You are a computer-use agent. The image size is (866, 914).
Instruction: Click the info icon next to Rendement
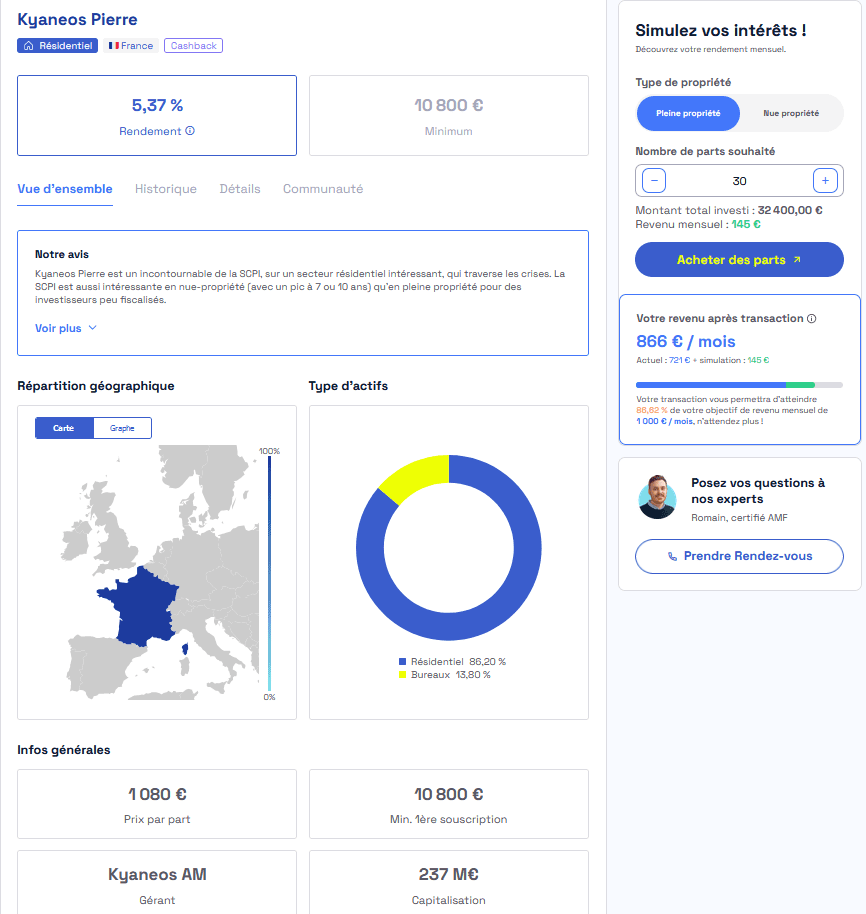click(190, 131)
